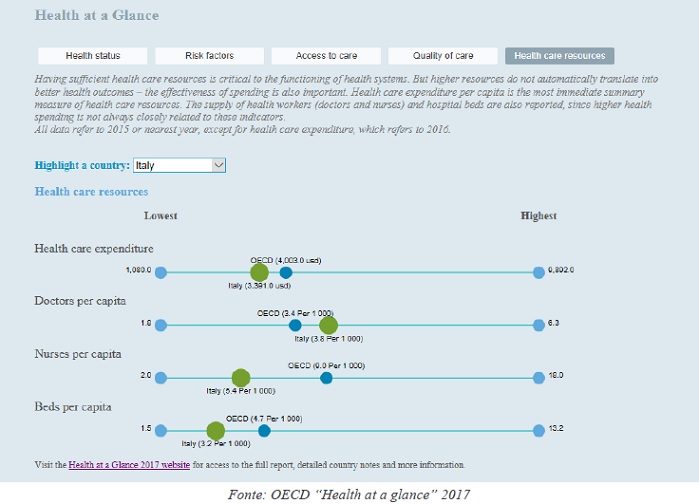
Task: Click Italy's green health care expenditure marker
Action: [259, 272]
